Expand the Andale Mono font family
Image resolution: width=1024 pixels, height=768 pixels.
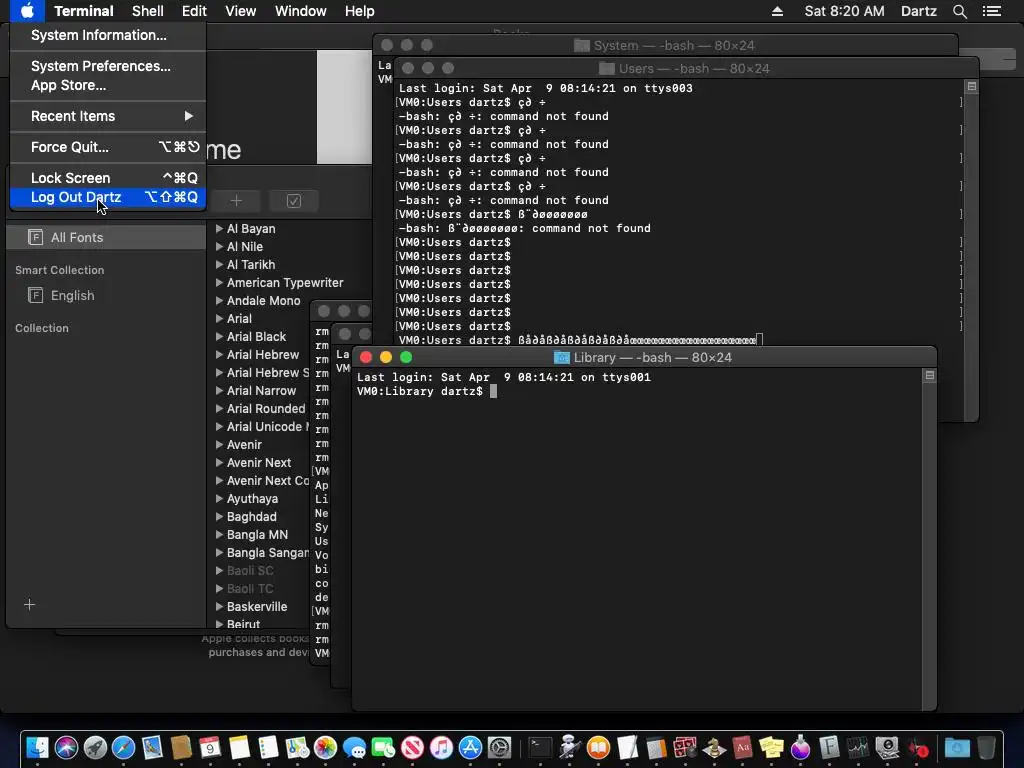[x=219, y=301]
